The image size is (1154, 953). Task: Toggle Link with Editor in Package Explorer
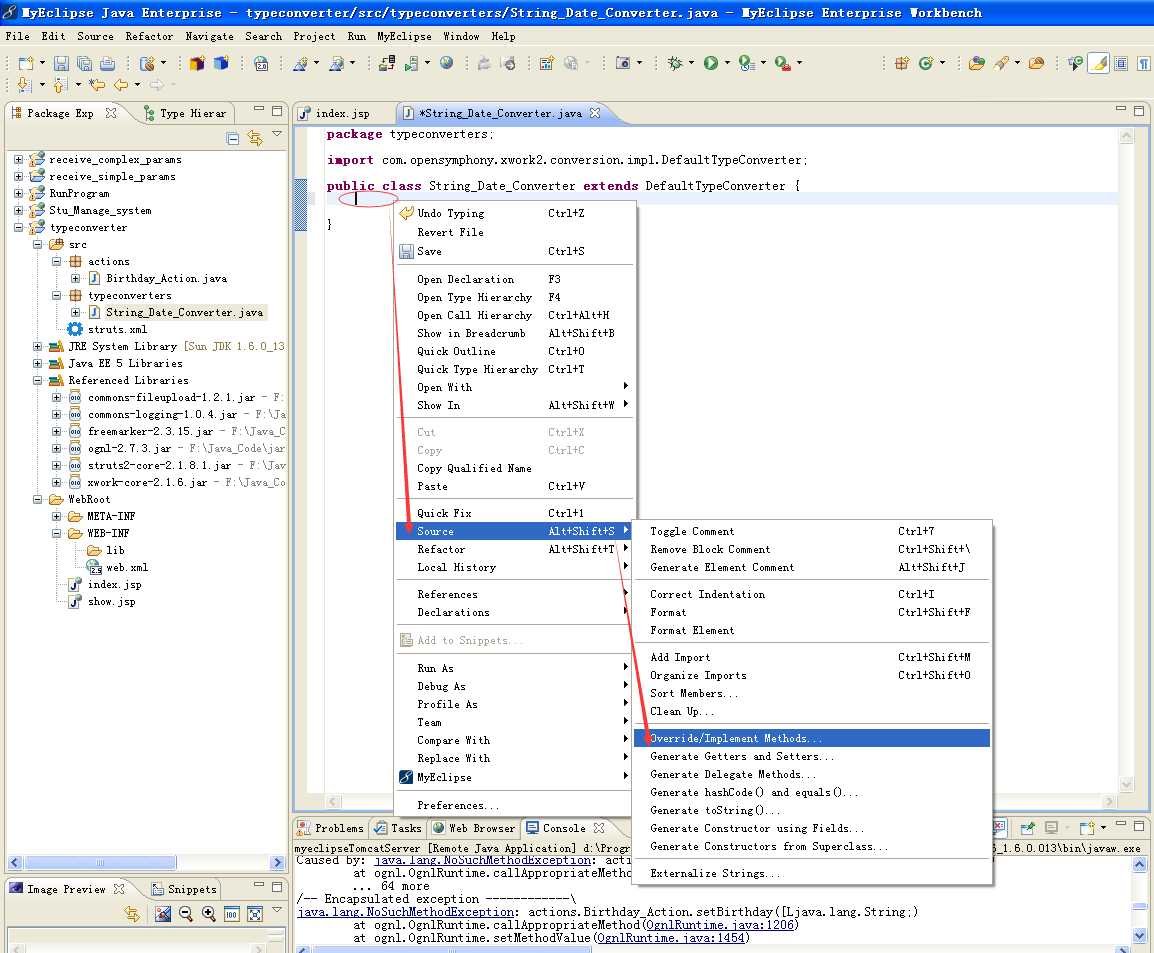[255, 138]
